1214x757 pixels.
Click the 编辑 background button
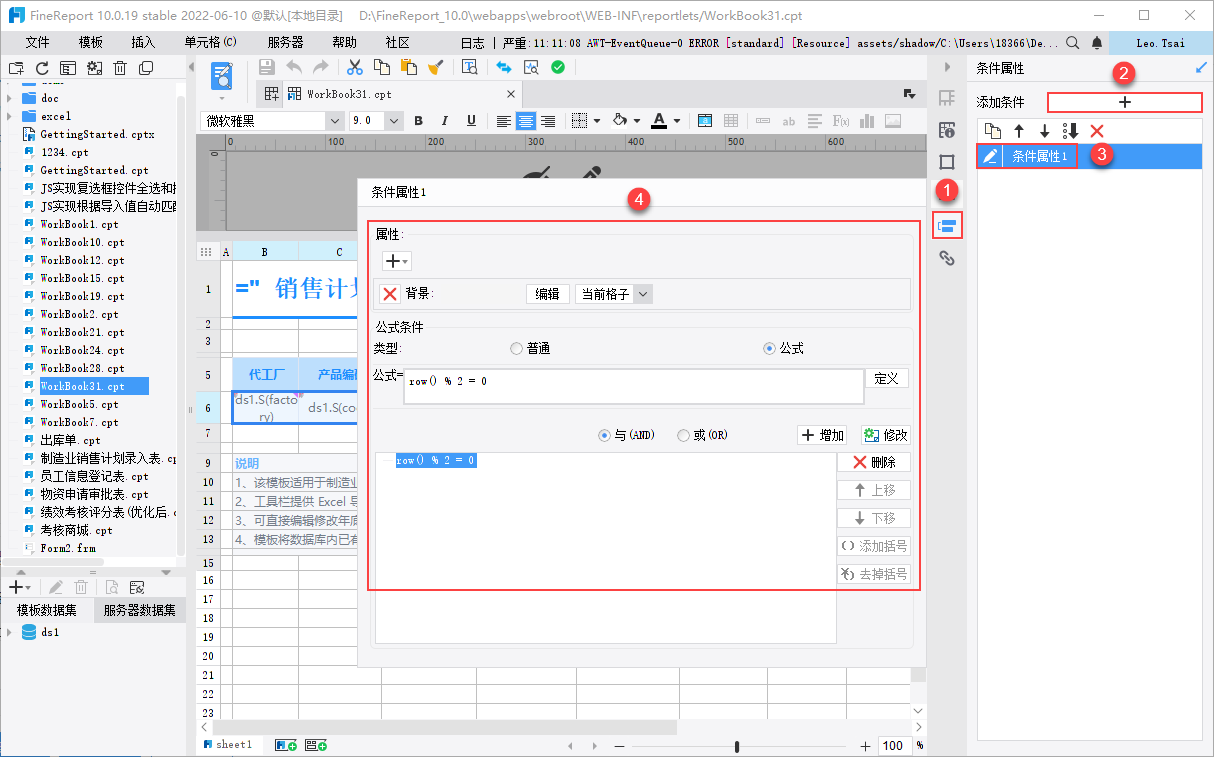[547, 294]
